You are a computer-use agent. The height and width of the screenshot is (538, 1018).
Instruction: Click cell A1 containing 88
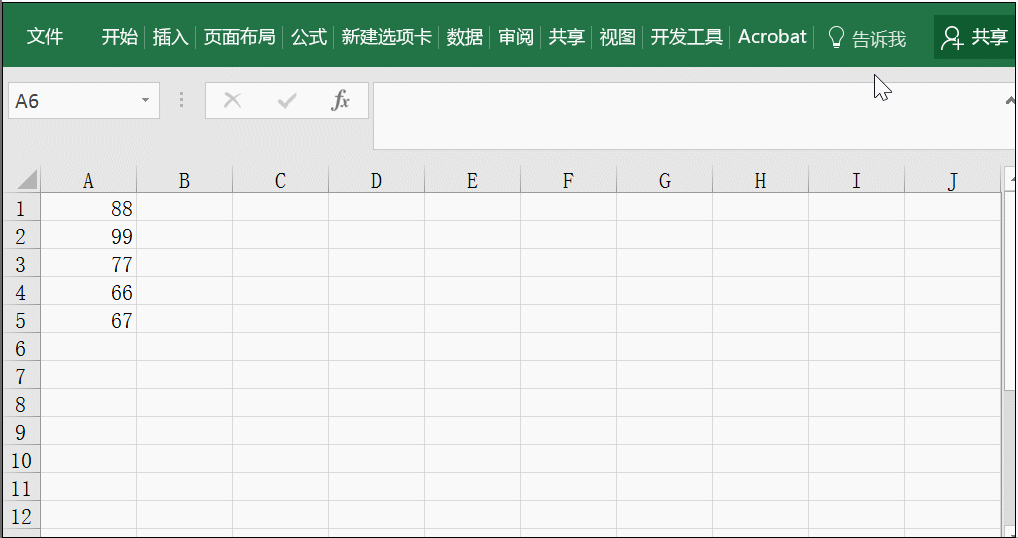[x=88, y=208]
